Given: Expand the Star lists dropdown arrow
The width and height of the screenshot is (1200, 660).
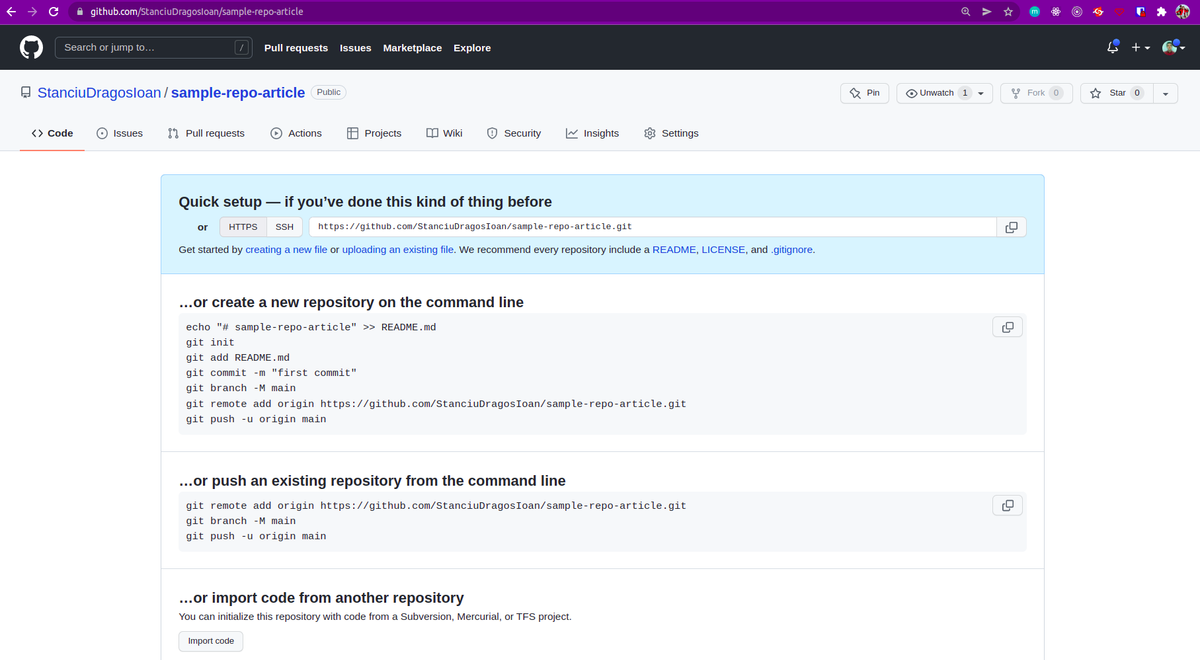Looking at the screenshot, I should (1164, 92).
